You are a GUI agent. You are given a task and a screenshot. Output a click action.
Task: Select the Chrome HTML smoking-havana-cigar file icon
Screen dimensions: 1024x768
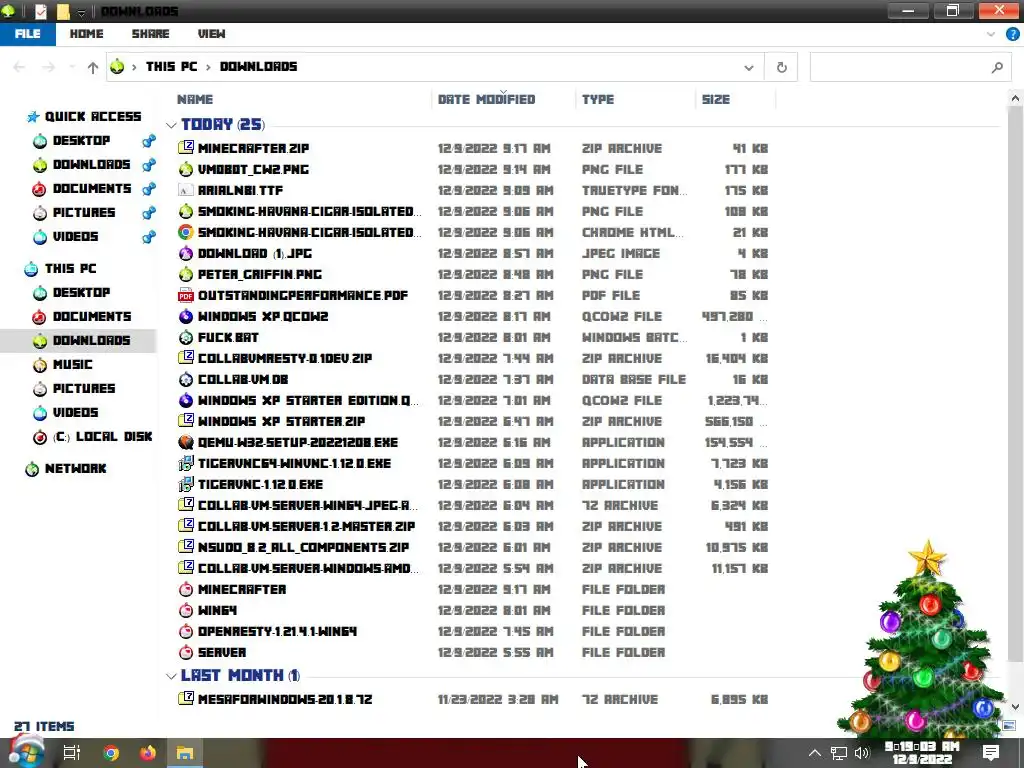click(x=186, y=232)
